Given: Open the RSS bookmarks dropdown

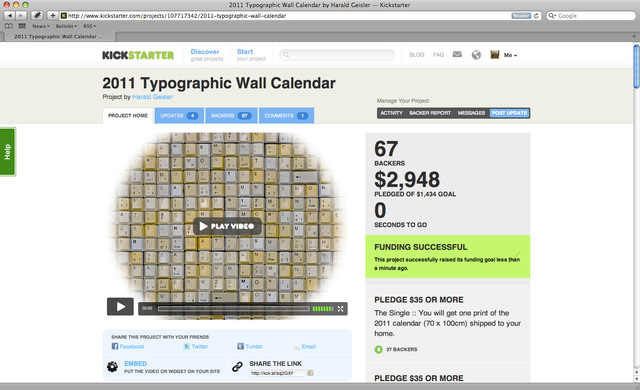Looking at the screenshot, I should click(89, 26).
